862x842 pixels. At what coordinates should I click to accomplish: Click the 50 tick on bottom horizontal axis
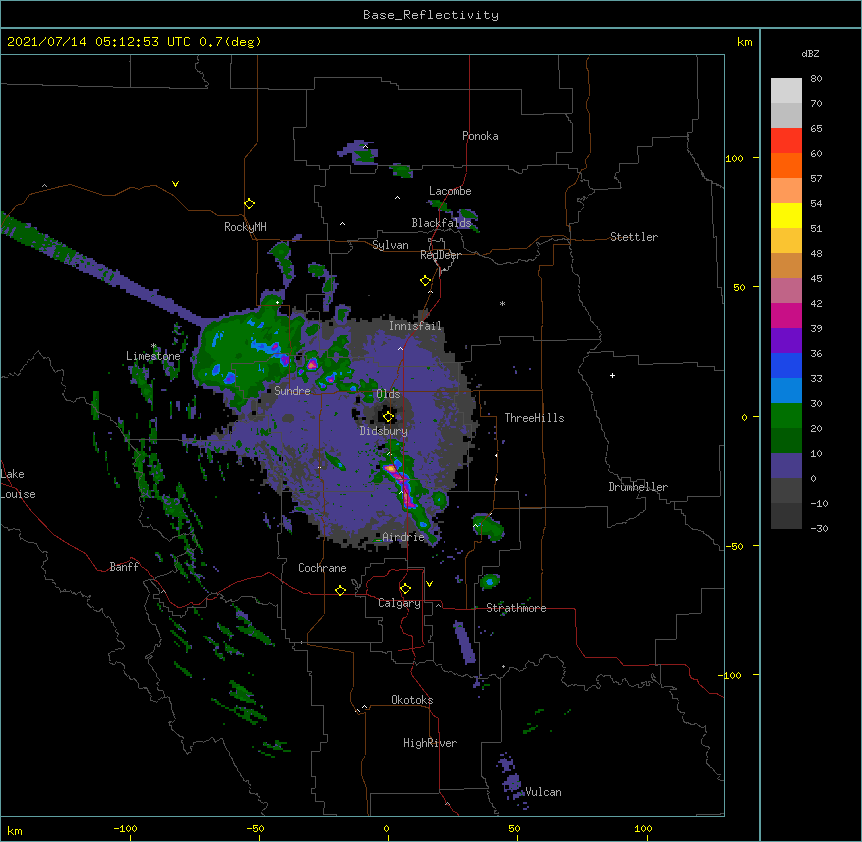click(x=514, y=828)
